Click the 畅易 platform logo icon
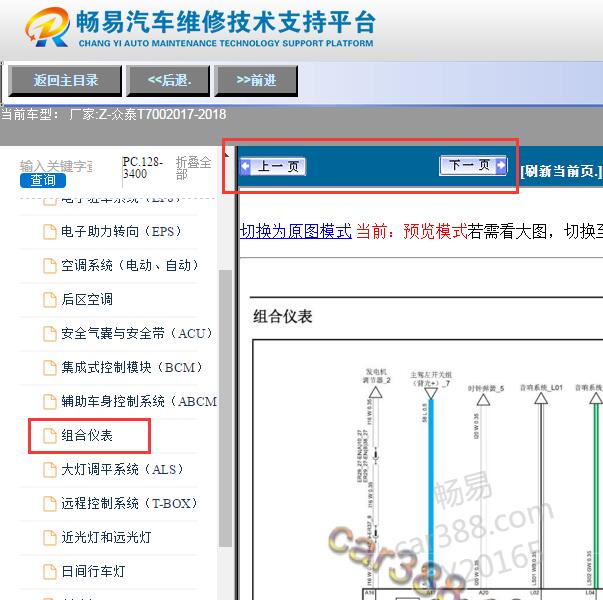603x600 pixels. pyautogui.click(x=47, y=27)
